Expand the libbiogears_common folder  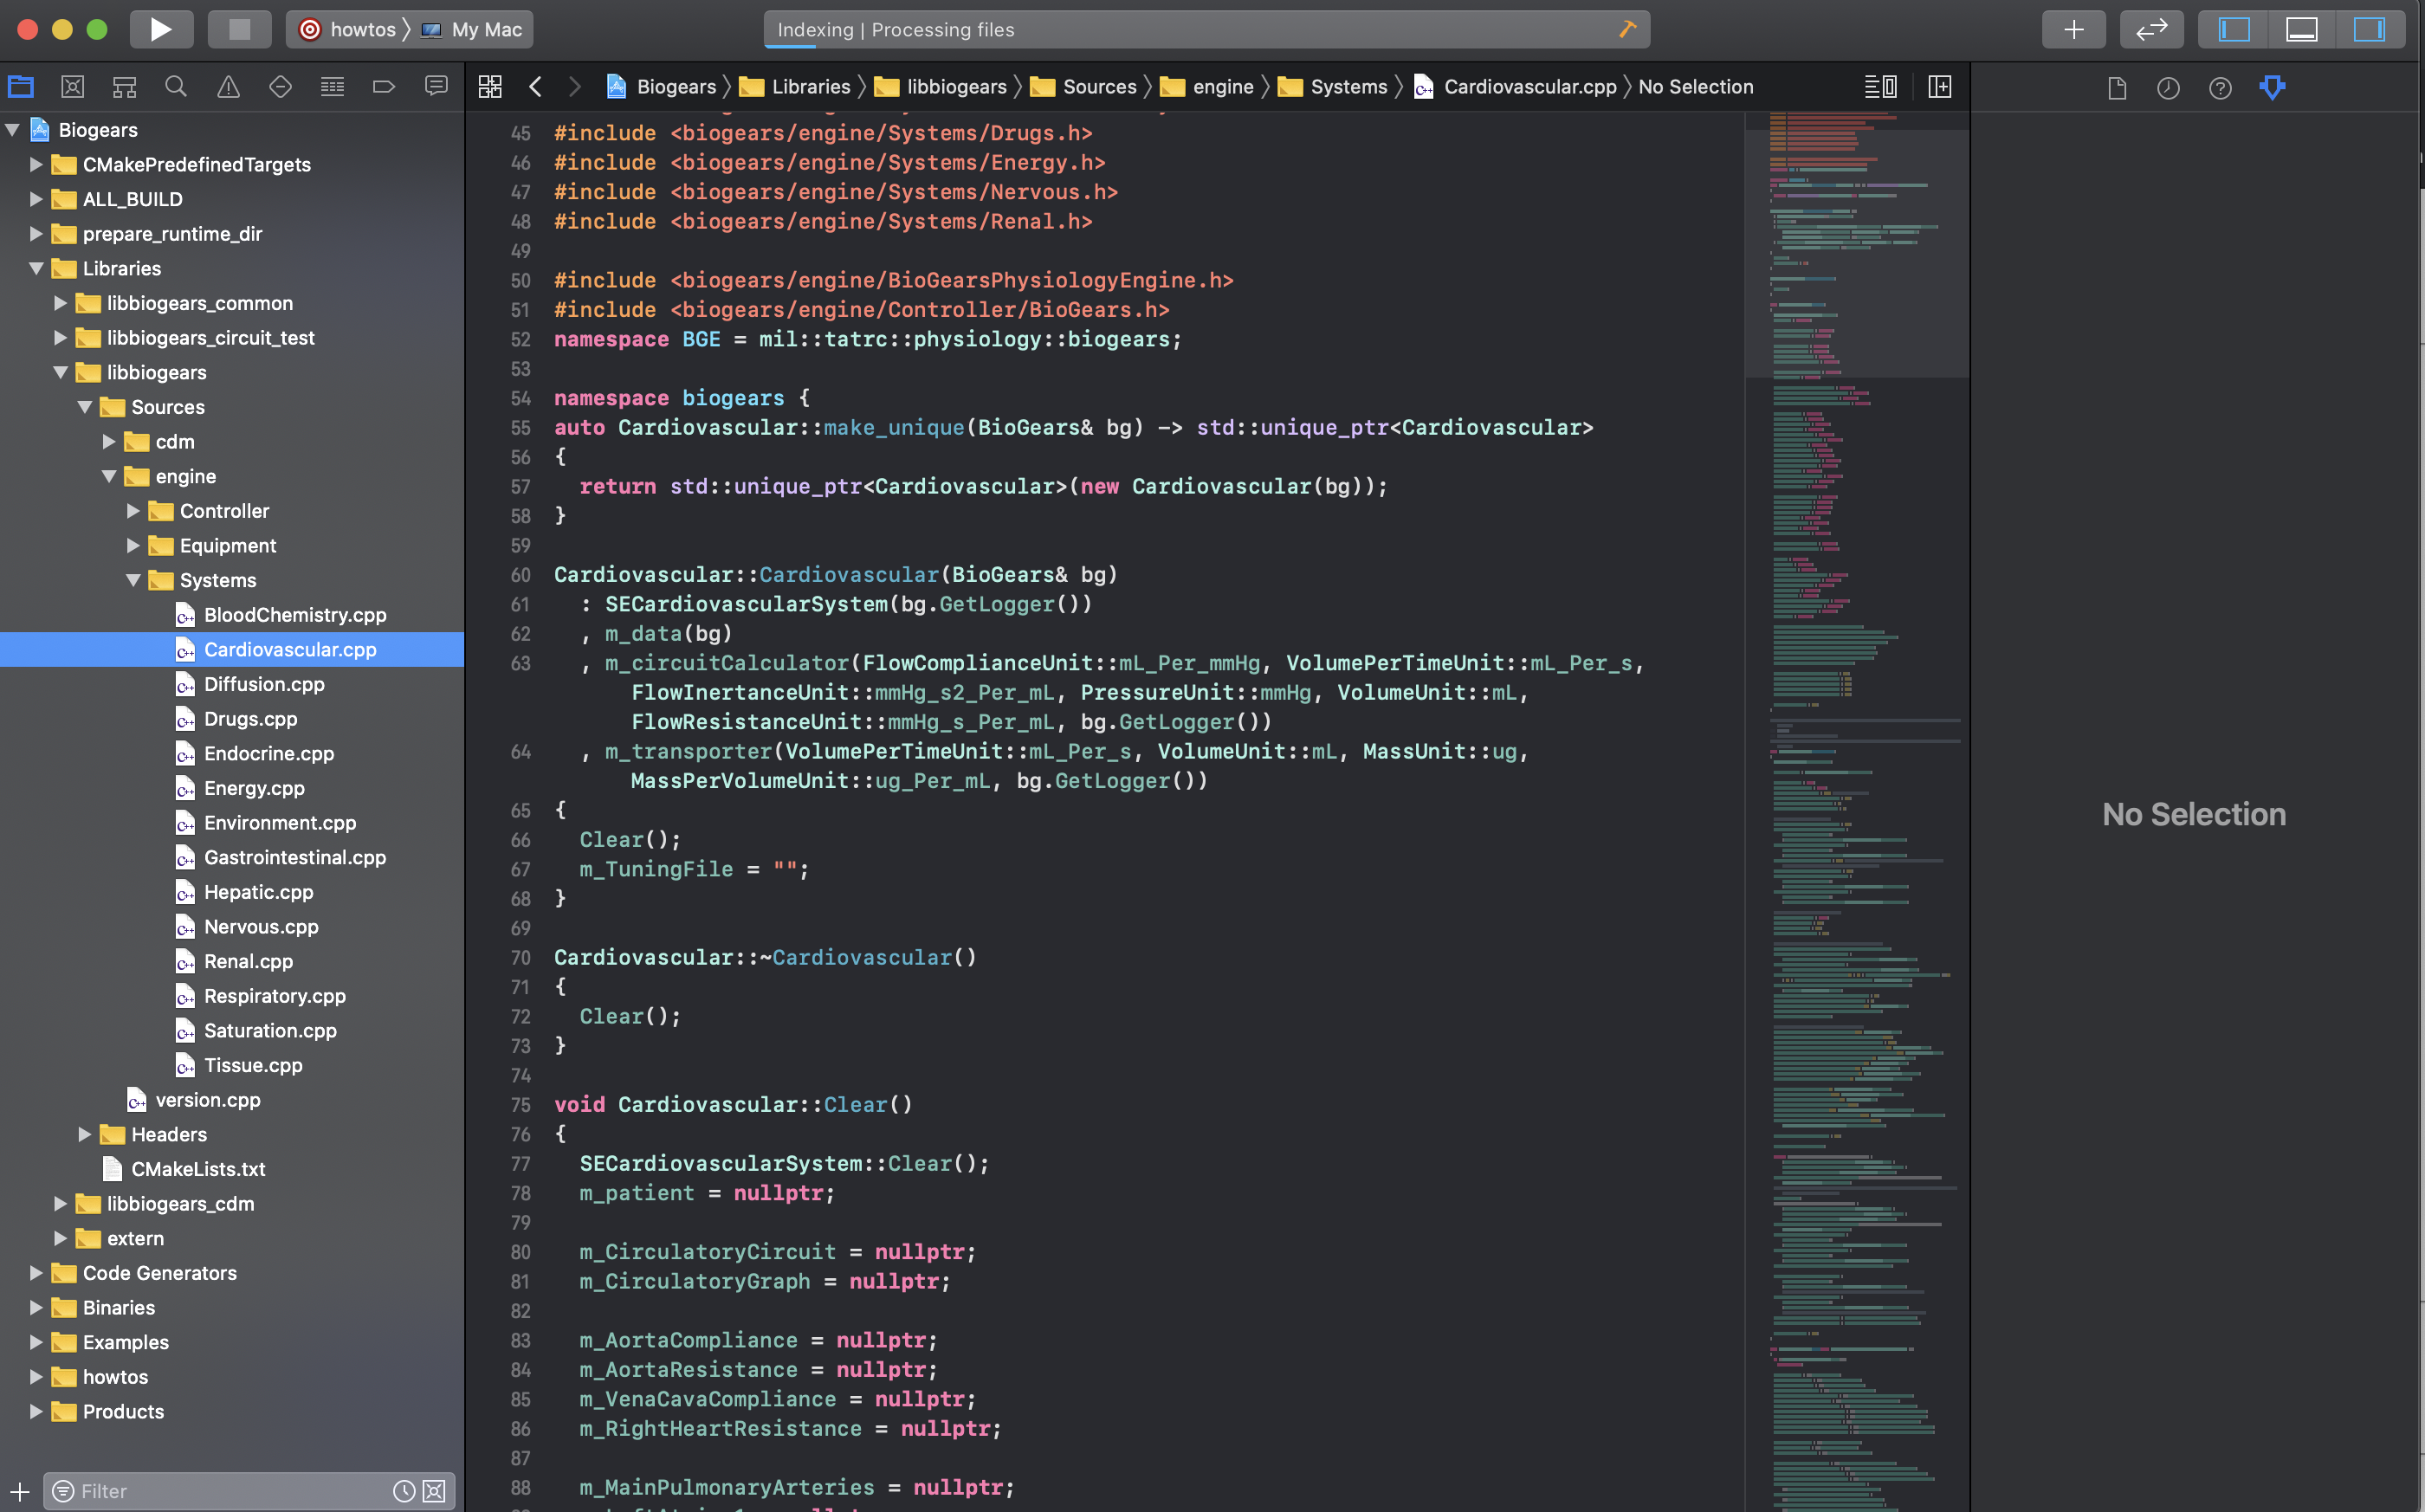[60, 303]
